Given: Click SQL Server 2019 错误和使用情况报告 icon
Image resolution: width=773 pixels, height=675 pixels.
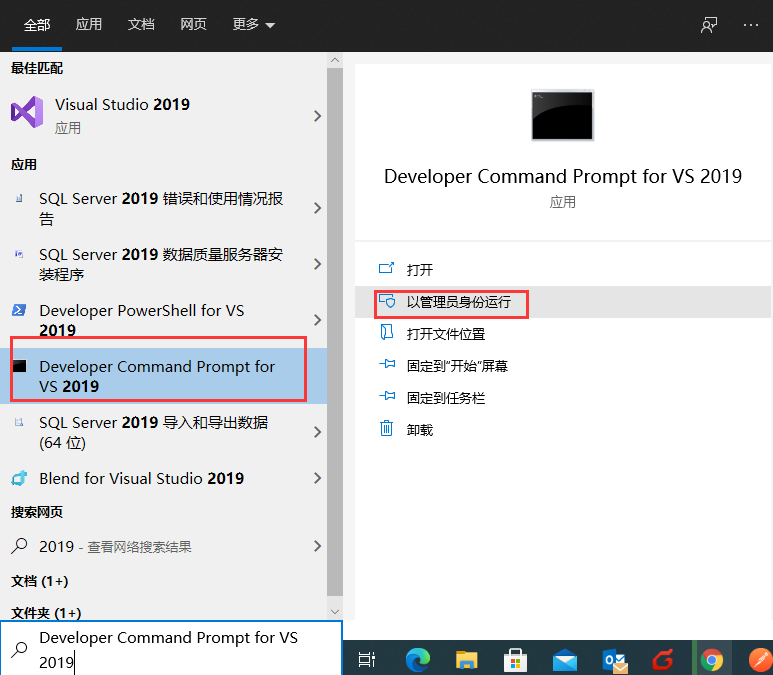Looking at the screenshot, I should click(19, 199).
